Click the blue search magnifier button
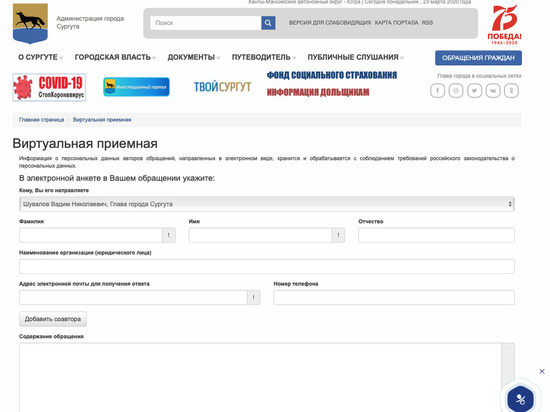550x412 pixels. (x=268, y=23)
